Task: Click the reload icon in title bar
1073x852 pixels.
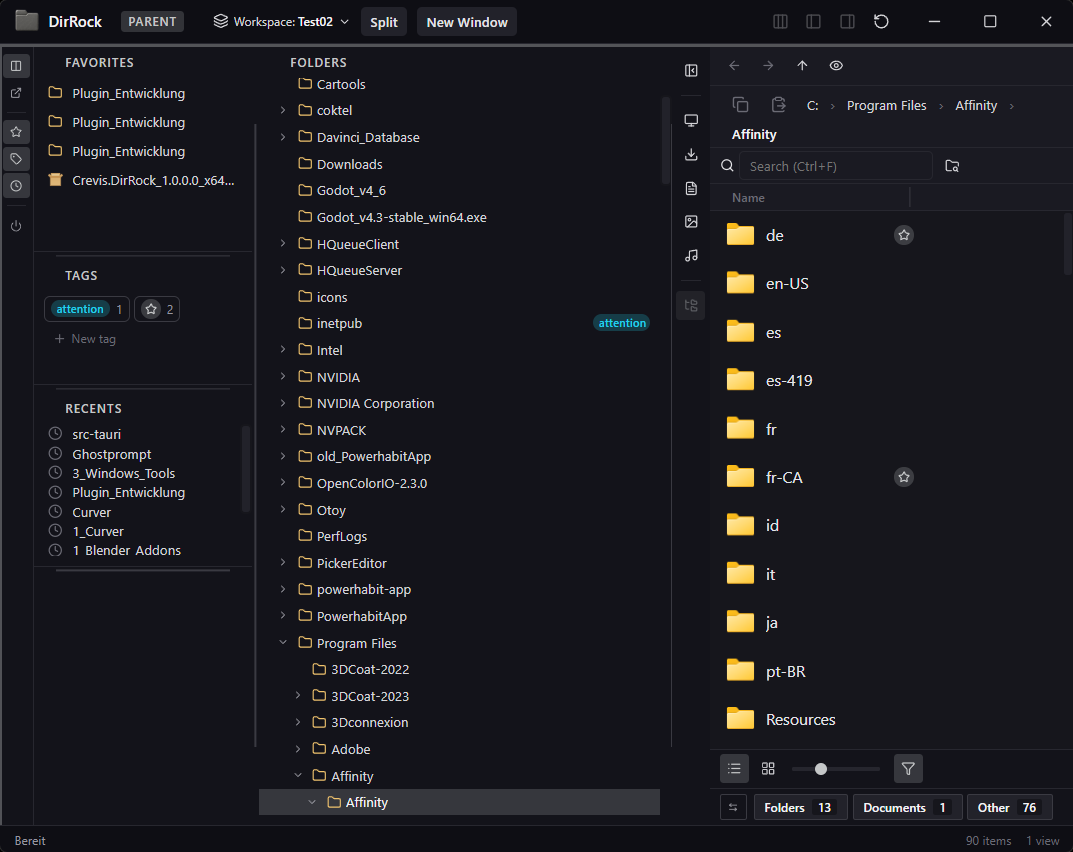Action: tap(881, 21)
